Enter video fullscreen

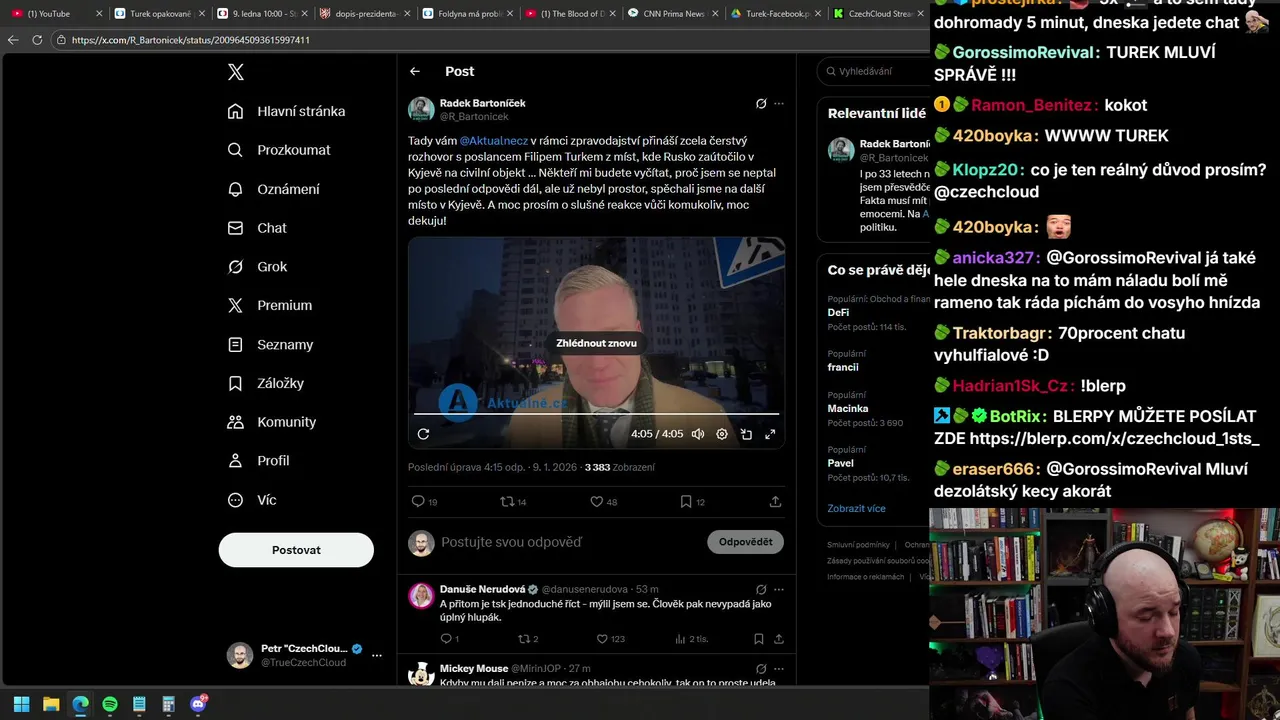click(770, 434)
